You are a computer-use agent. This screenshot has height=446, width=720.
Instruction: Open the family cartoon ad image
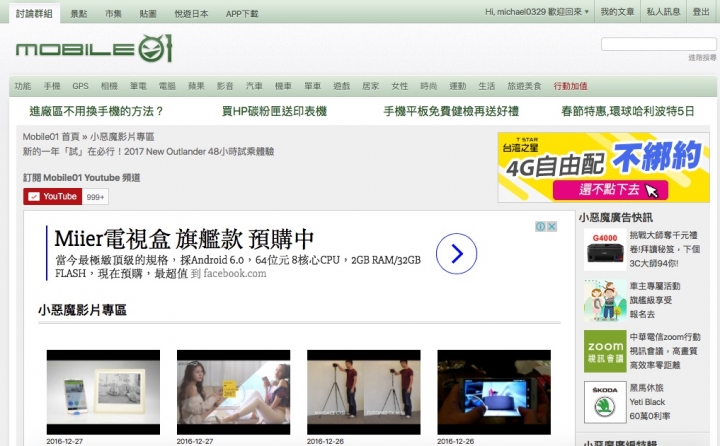(x=605, y=300)
